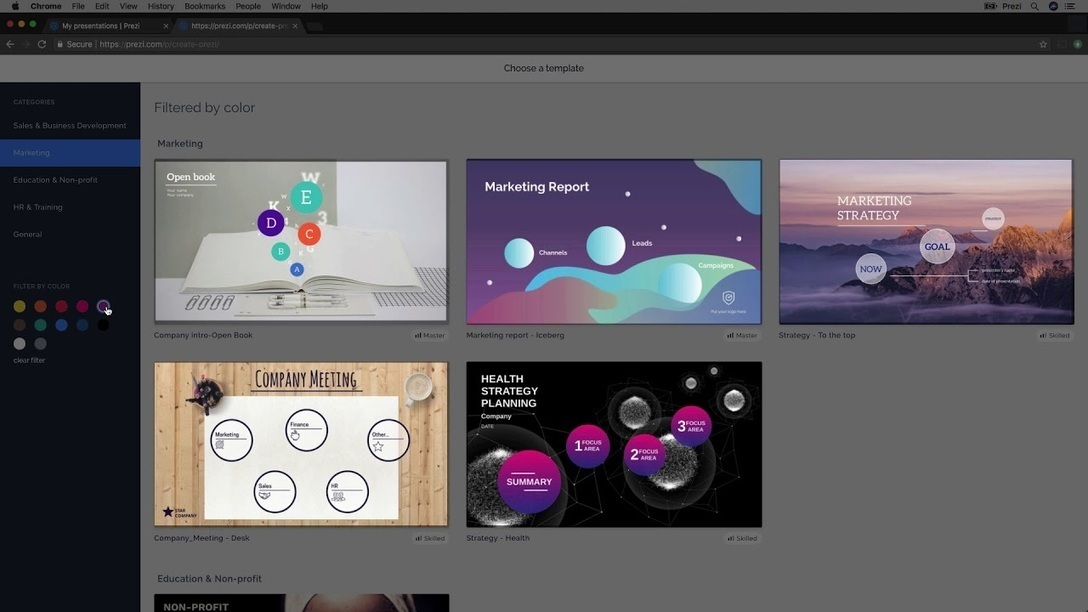Open Spotlight search in the menu bar

tap(1034, 6)
